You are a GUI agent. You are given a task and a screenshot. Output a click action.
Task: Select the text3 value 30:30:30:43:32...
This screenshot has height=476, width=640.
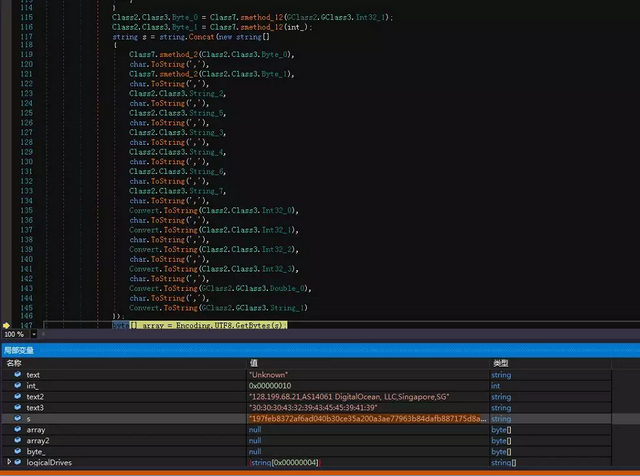(x=313, y=408)
